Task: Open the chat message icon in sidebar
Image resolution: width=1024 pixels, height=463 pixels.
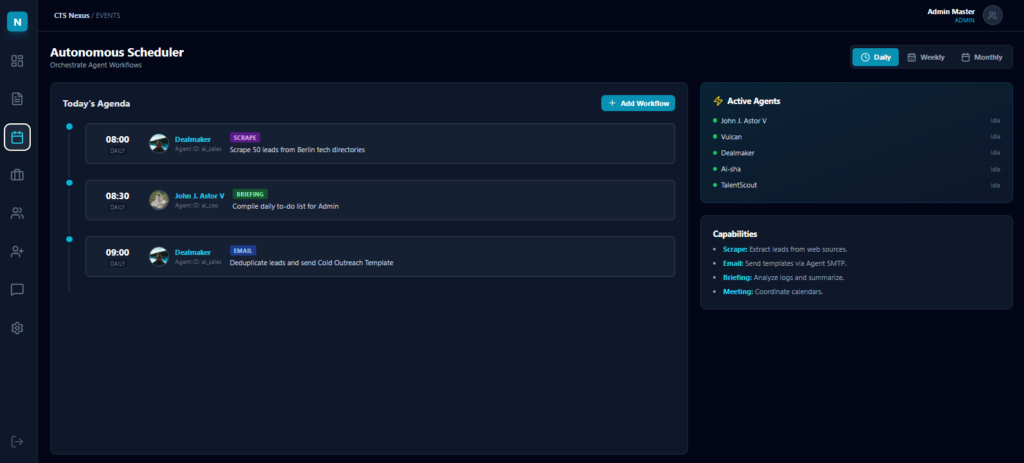Action: (17, 290)
